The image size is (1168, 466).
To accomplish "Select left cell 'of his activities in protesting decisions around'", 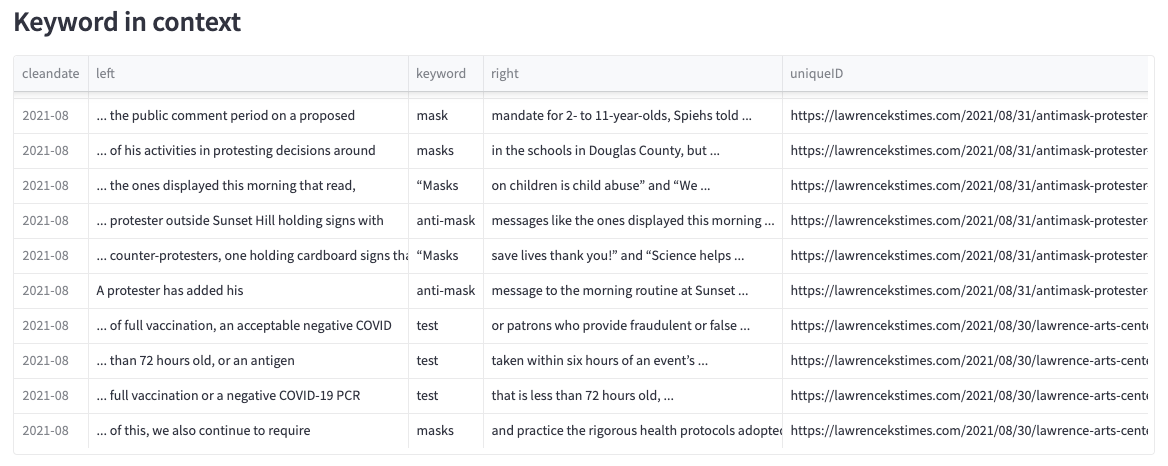I will click(248, 150).
